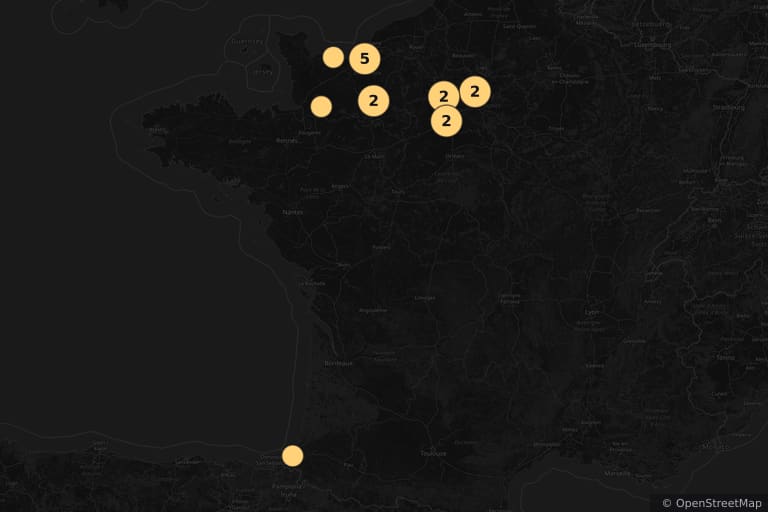Select the lone marker on the southwest coast near Spain
Viewport: 768px width, 512px height.
click(292, 456)
